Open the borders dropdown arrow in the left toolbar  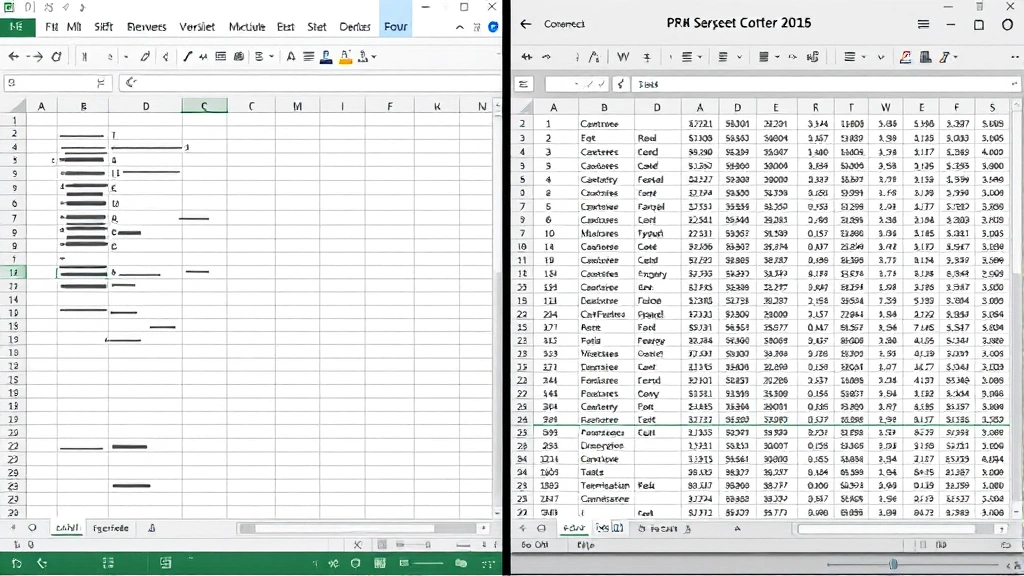click(x=271, y=57)
